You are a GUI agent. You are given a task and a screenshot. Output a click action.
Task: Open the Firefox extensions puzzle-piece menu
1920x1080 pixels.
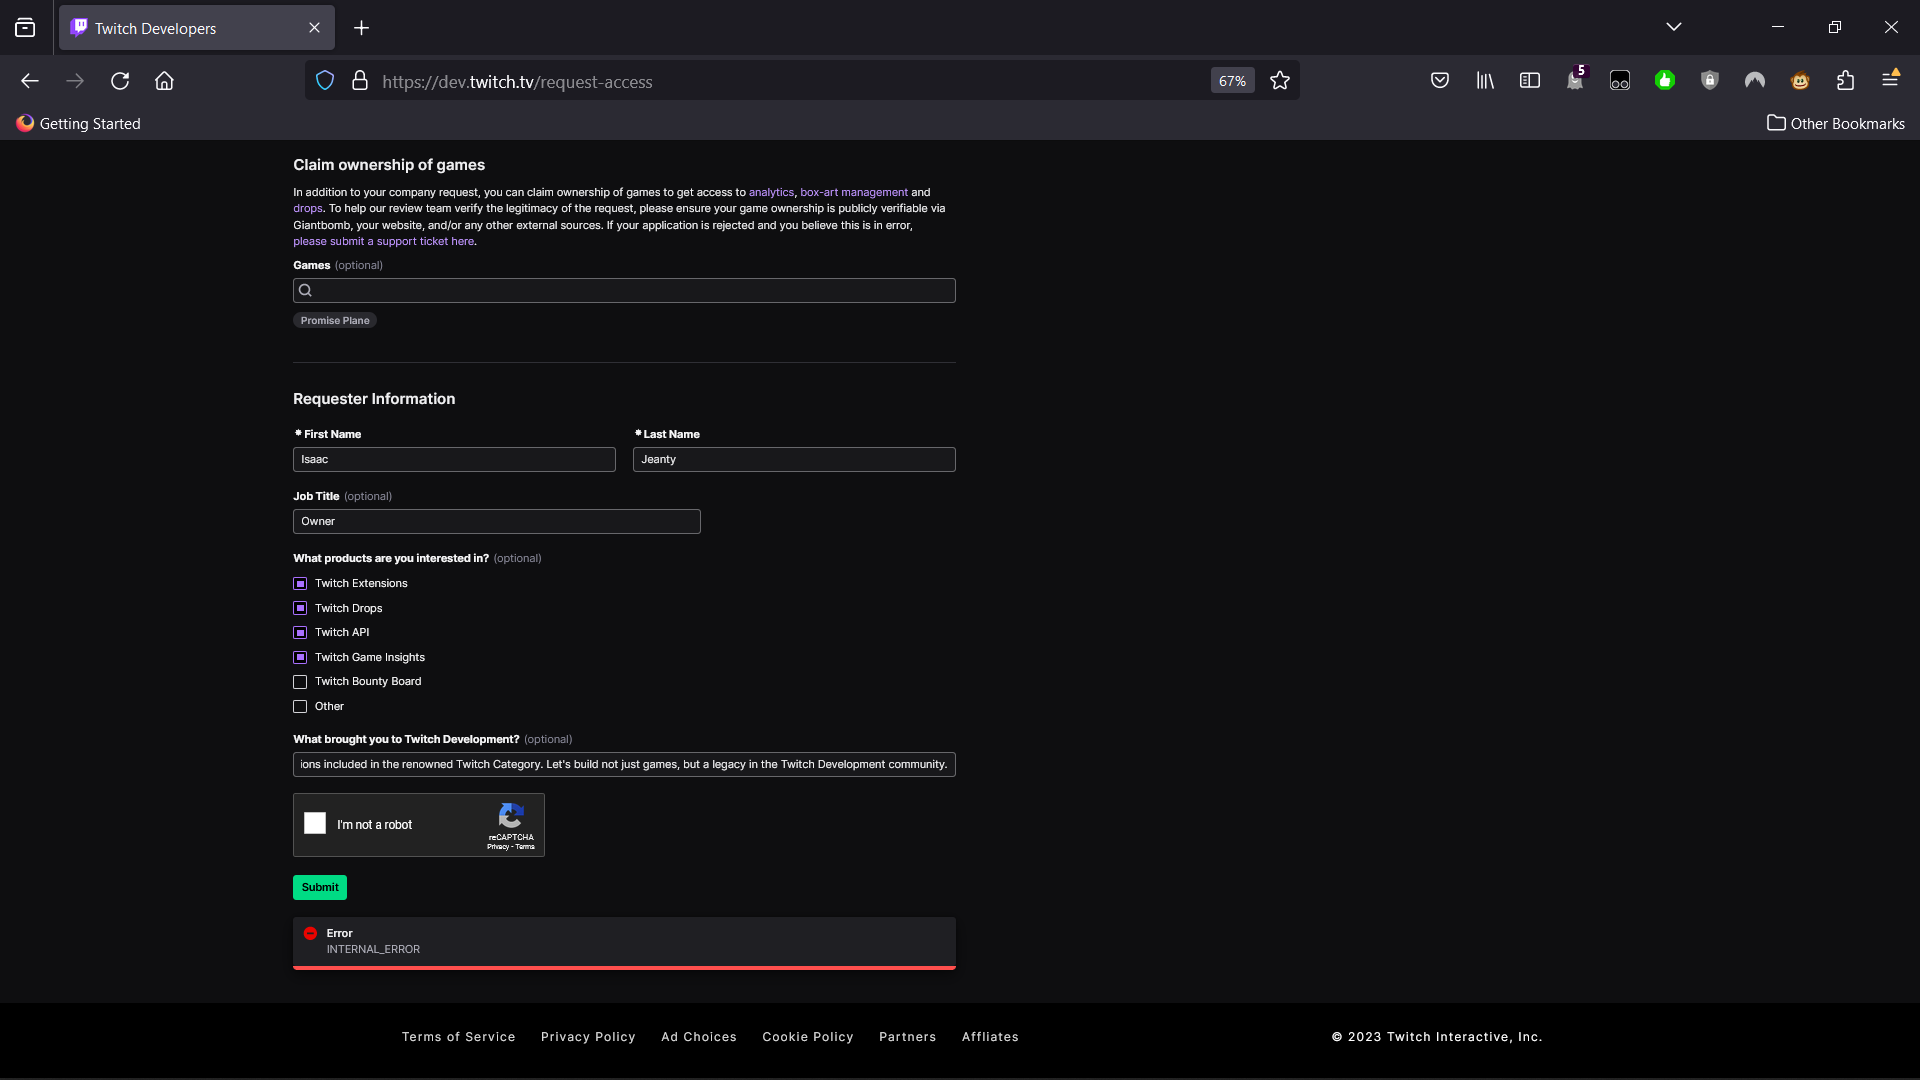pos(1845,80)
